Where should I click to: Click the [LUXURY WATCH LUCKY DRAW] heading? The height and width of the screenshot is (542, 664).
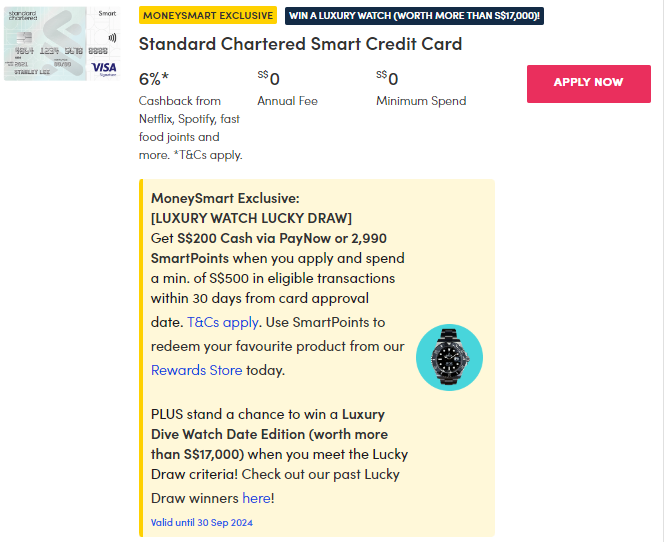(251, 218)
